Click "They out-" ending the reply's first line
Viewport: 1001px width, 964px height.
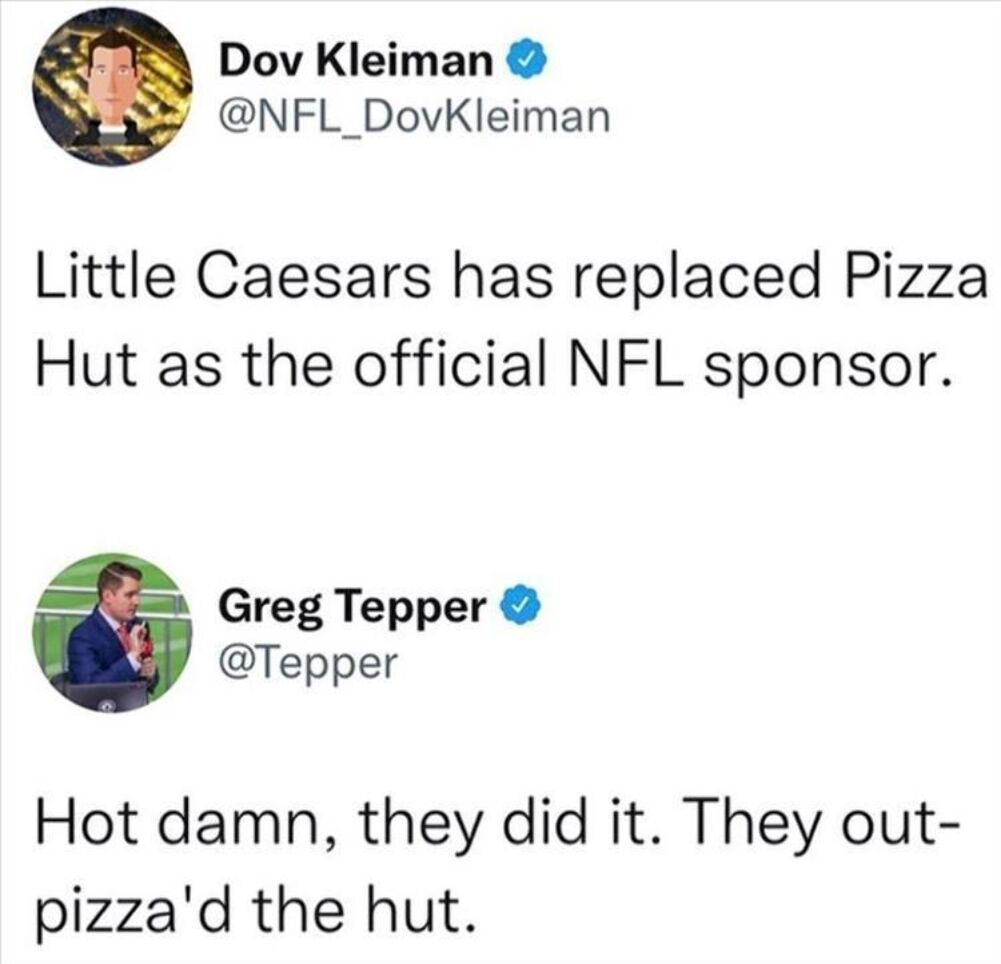pos(838,824)
